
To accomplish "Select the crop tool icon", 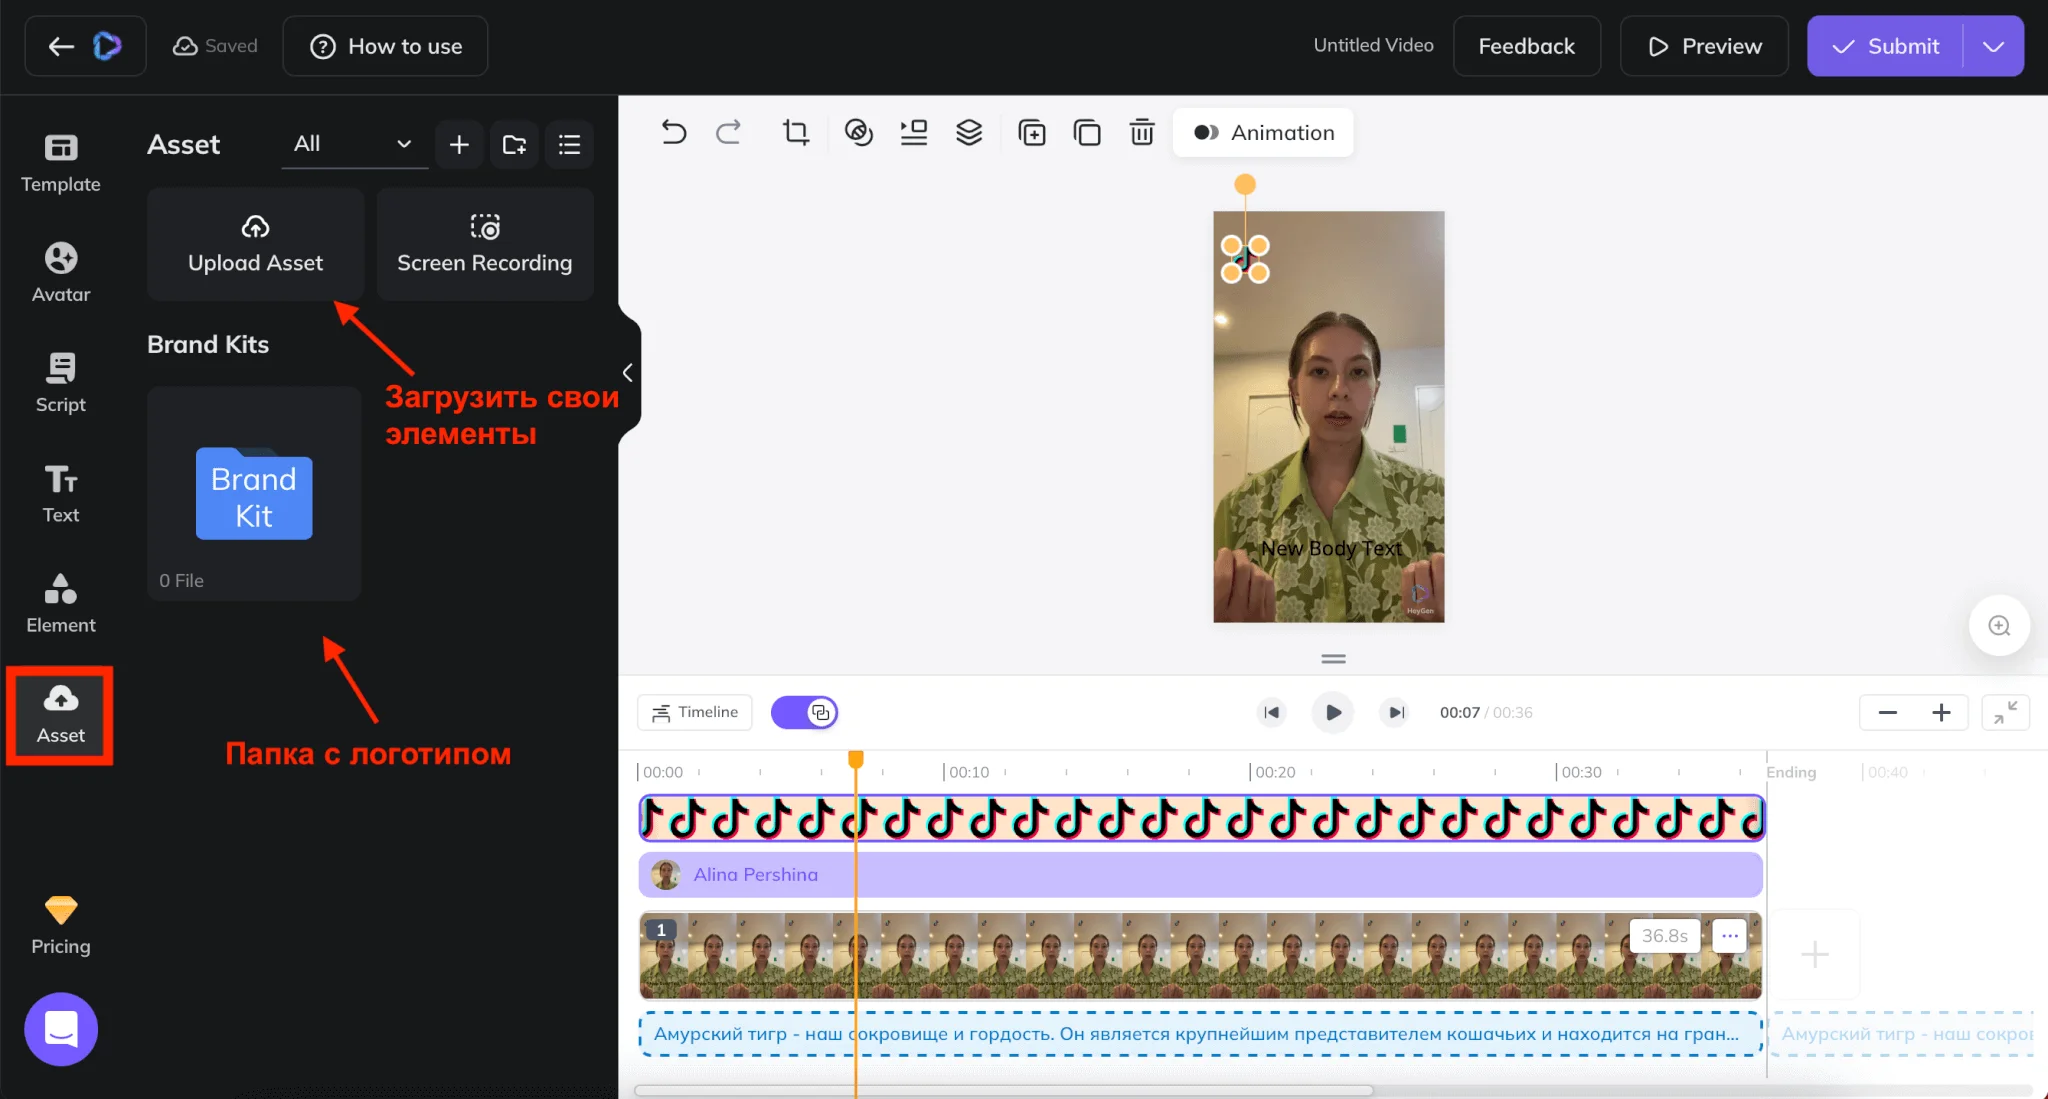I will (796, 132).
